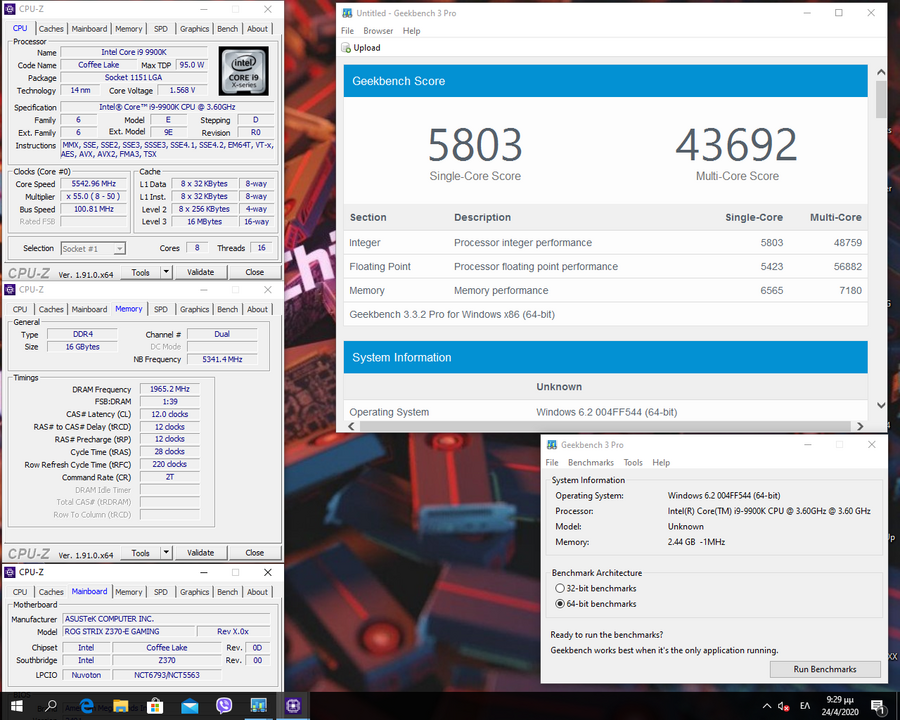Click Validate in CPU-Z processor window

tap(200, 272)
